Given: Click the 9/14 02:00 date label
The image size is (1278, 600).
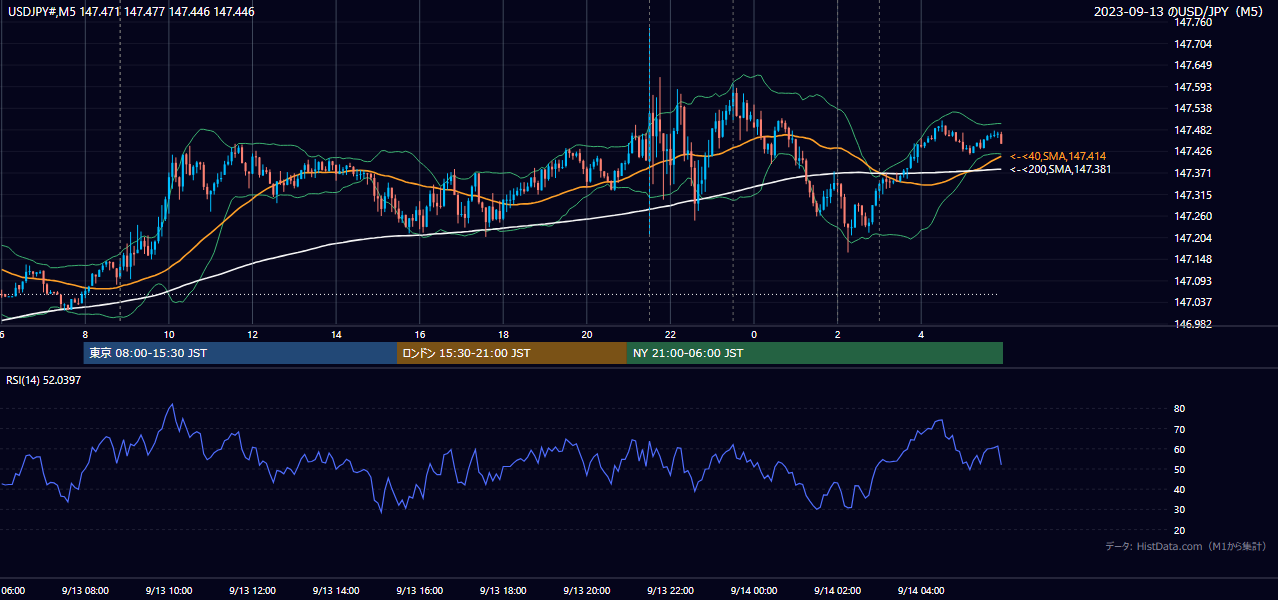Looking at the screenshot, I should click(837, 591).
